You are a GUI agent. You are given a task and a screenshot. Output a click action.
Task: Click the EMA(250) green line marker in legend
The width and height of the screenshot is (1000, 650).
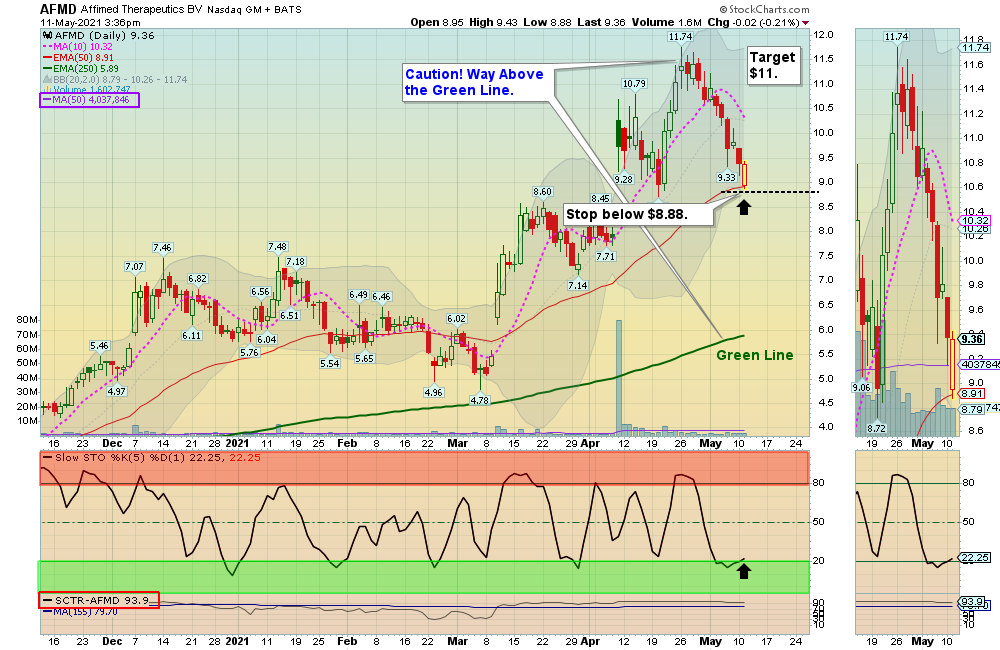pos(47,67)
